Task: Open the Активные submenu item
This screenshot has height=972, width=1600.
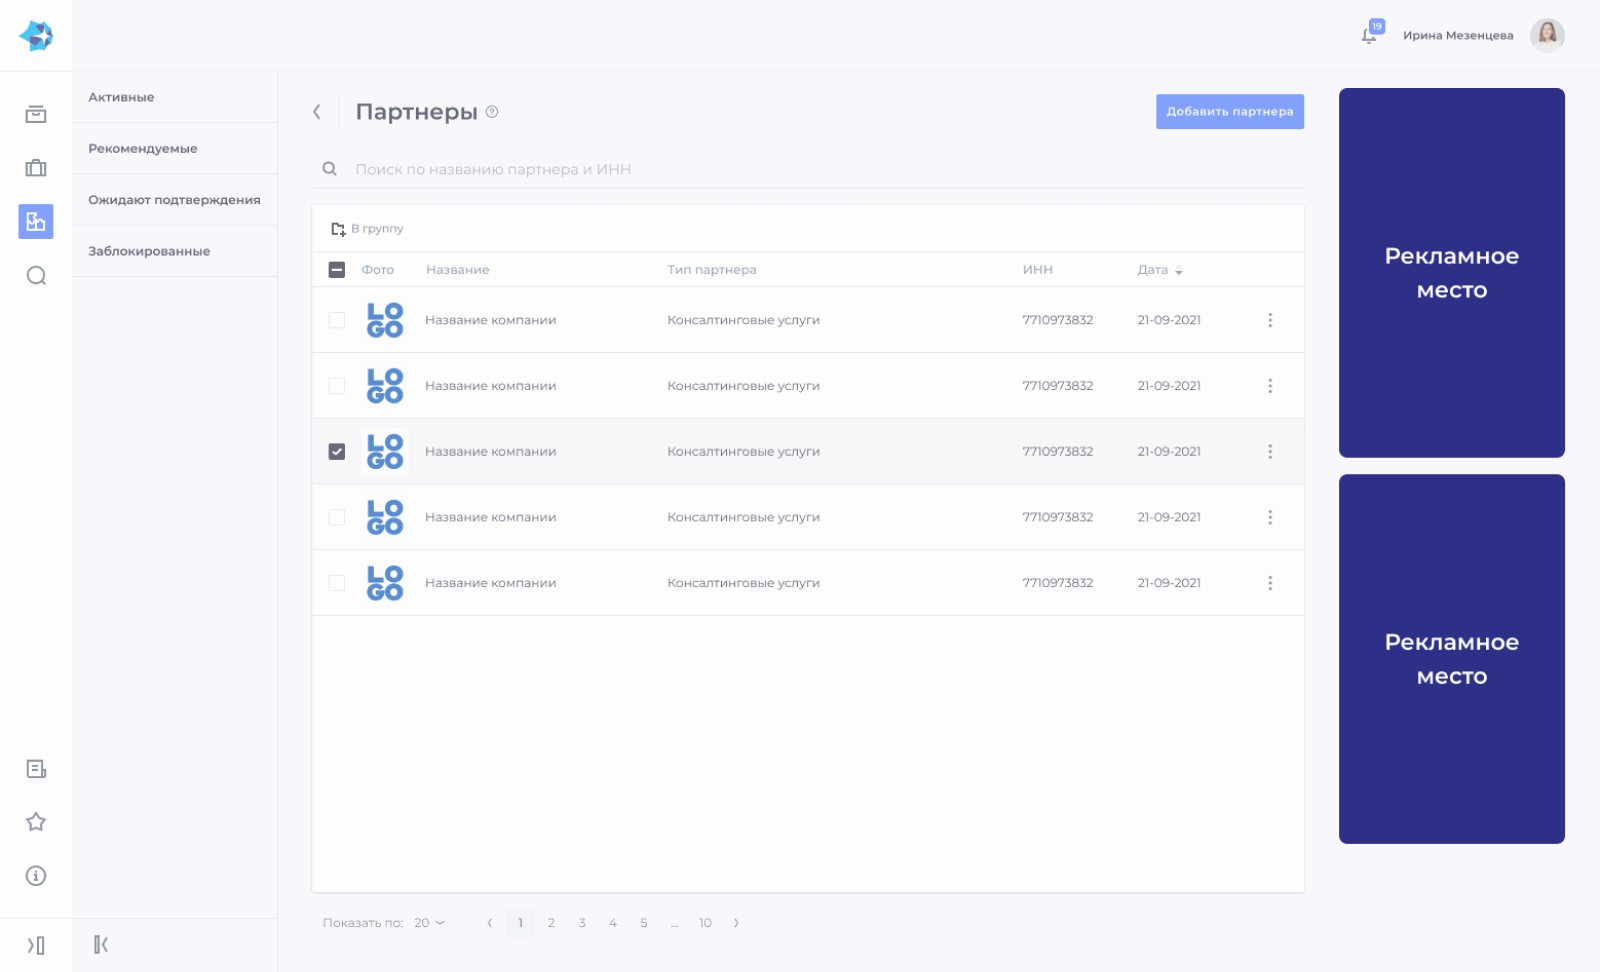Action: (x=174, y=97)
